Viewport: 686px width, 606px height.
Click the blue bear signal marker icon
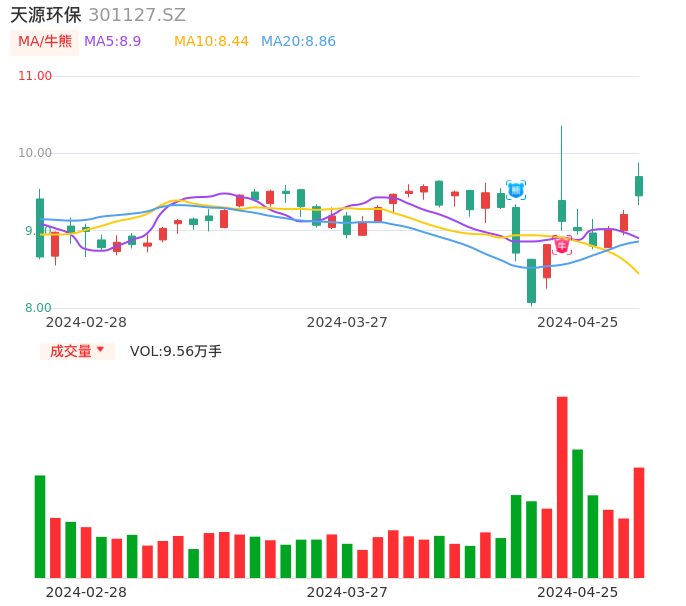point(516,190)
